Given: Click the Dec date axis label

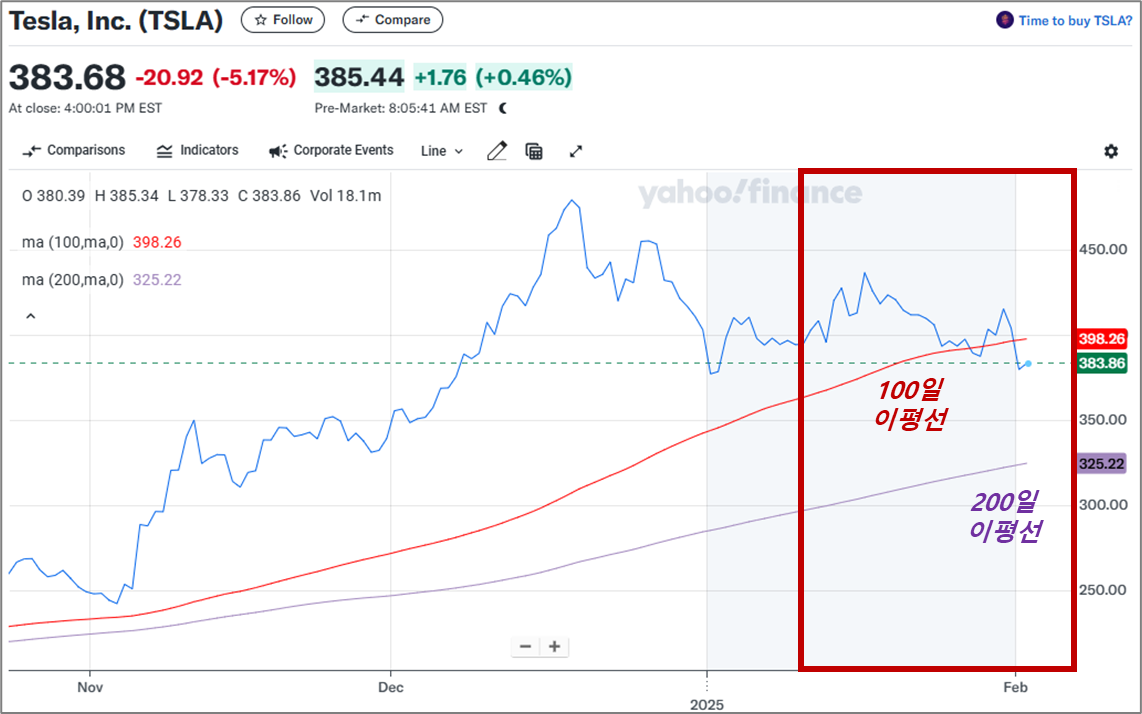Looking at the screenshot, I should pos(390,687).
